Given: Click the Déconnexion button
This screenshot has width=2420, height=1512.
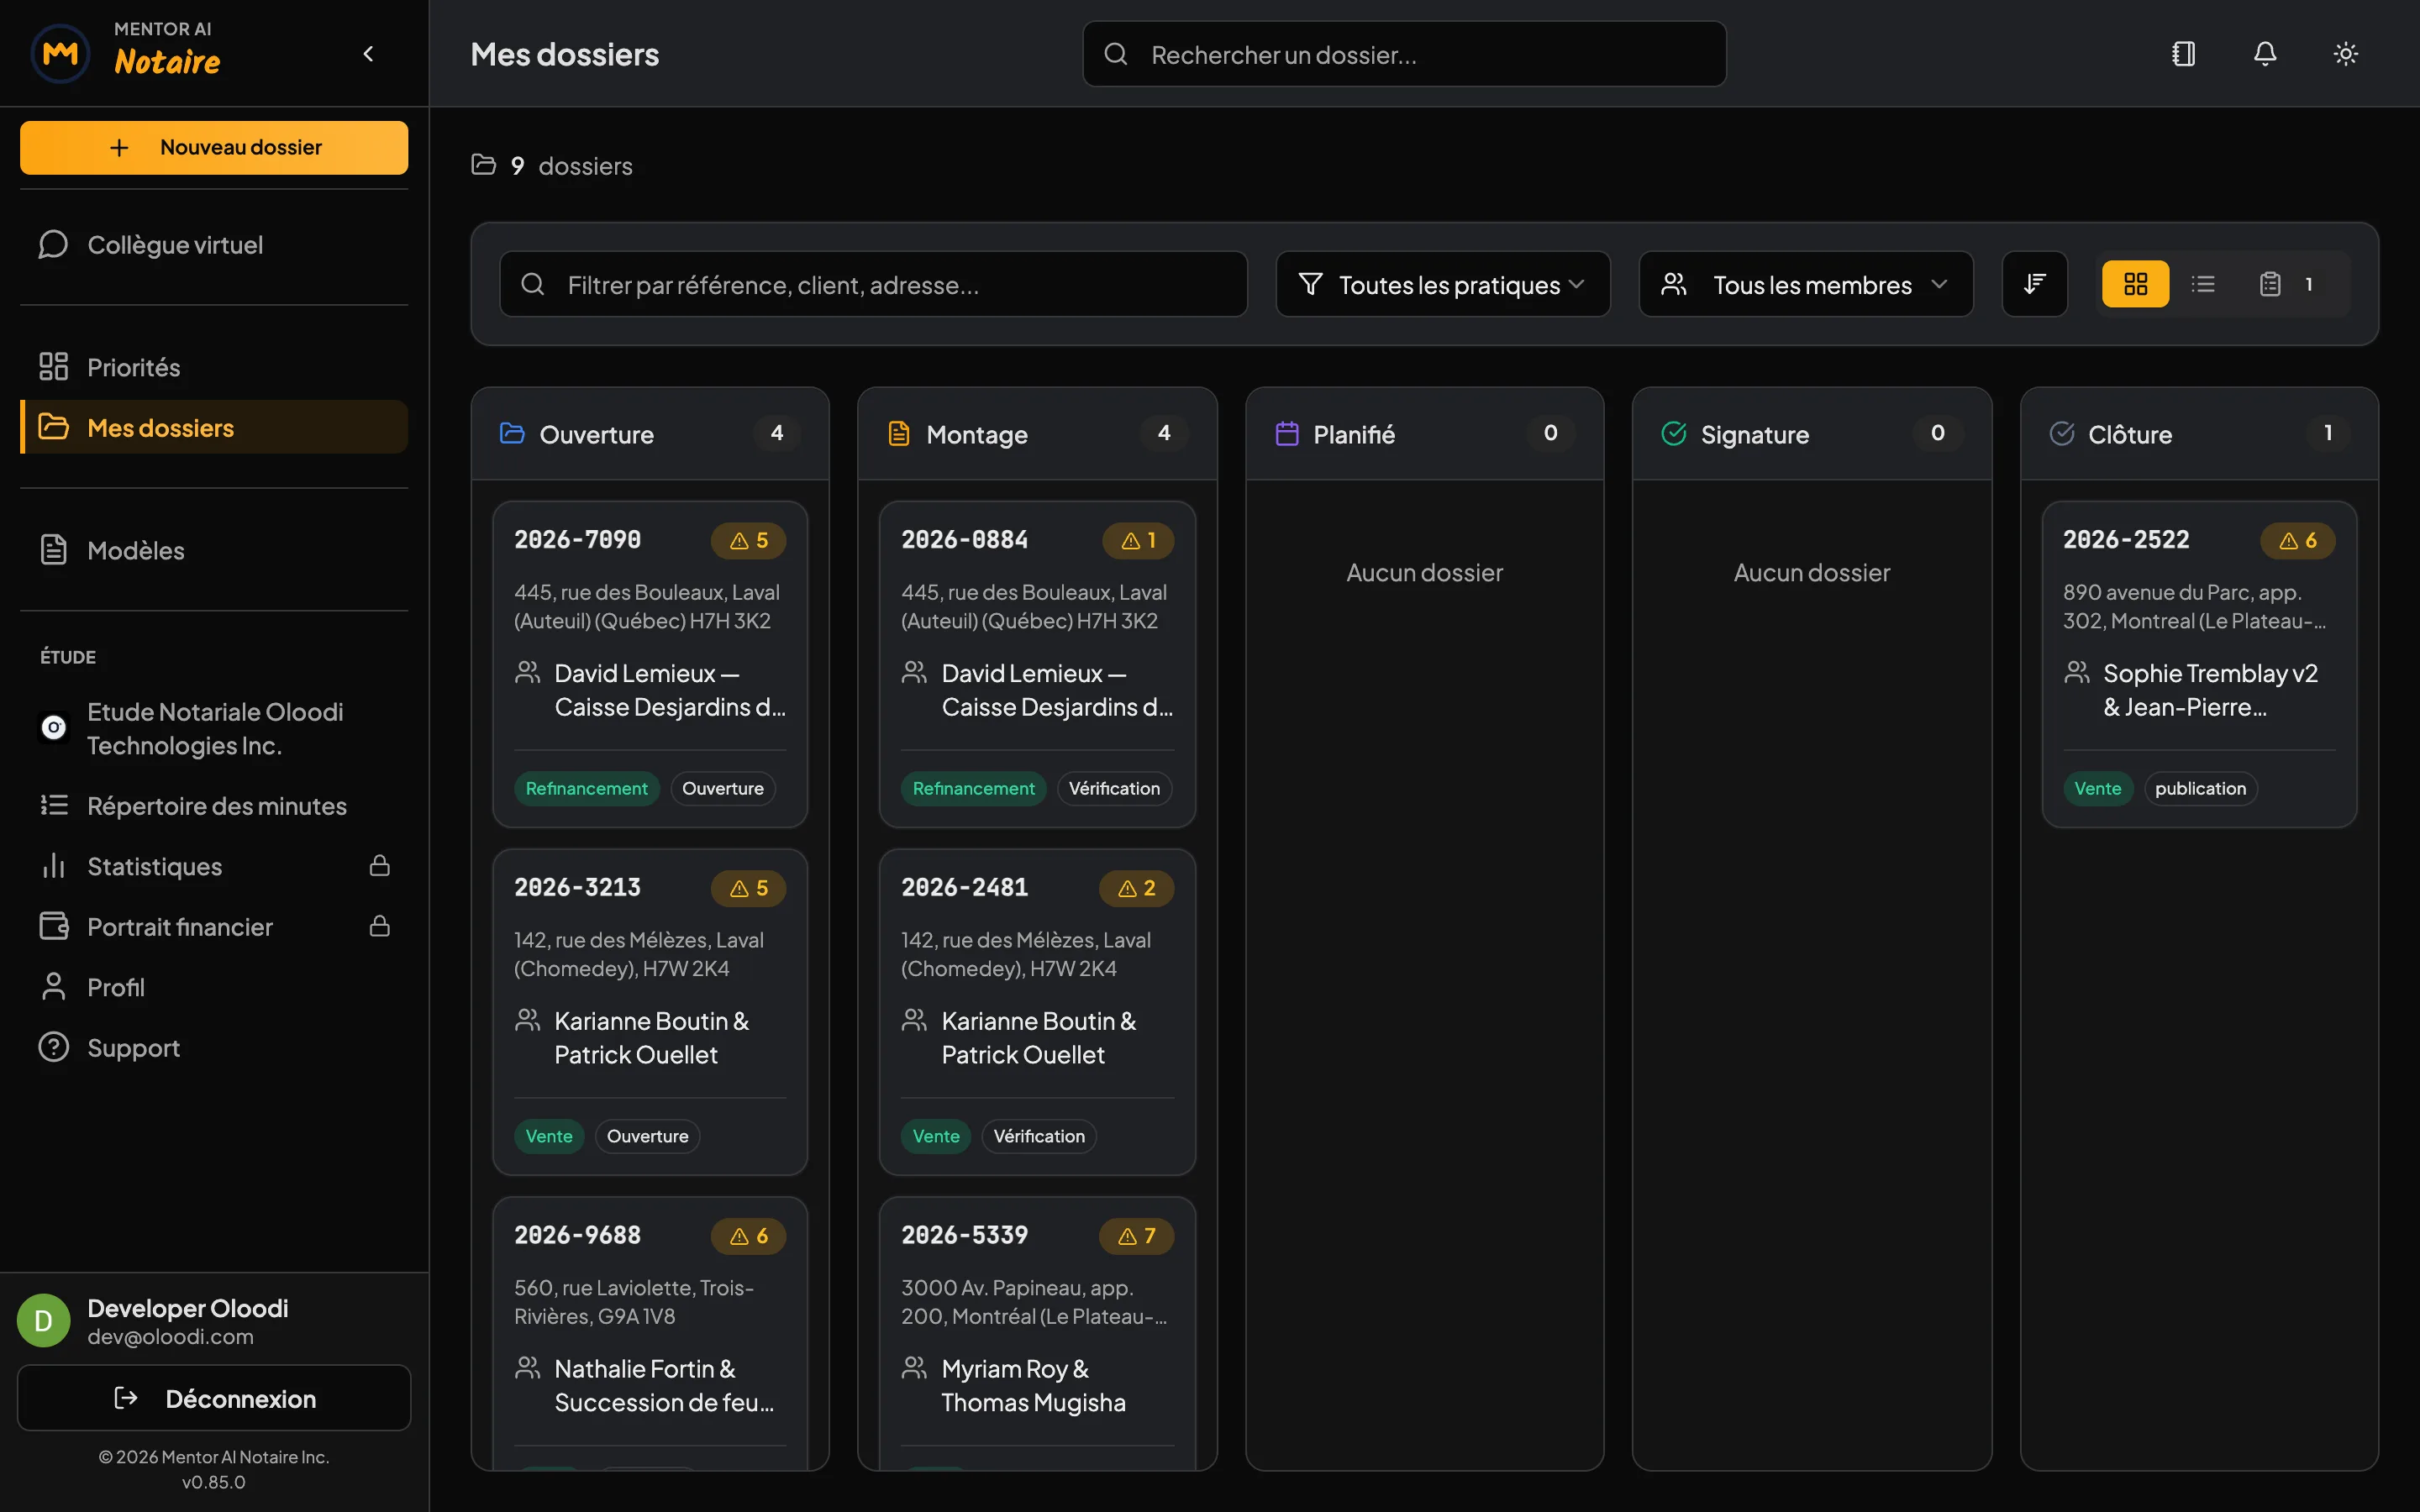Looking at the screenshot, I should (214, 1398).
